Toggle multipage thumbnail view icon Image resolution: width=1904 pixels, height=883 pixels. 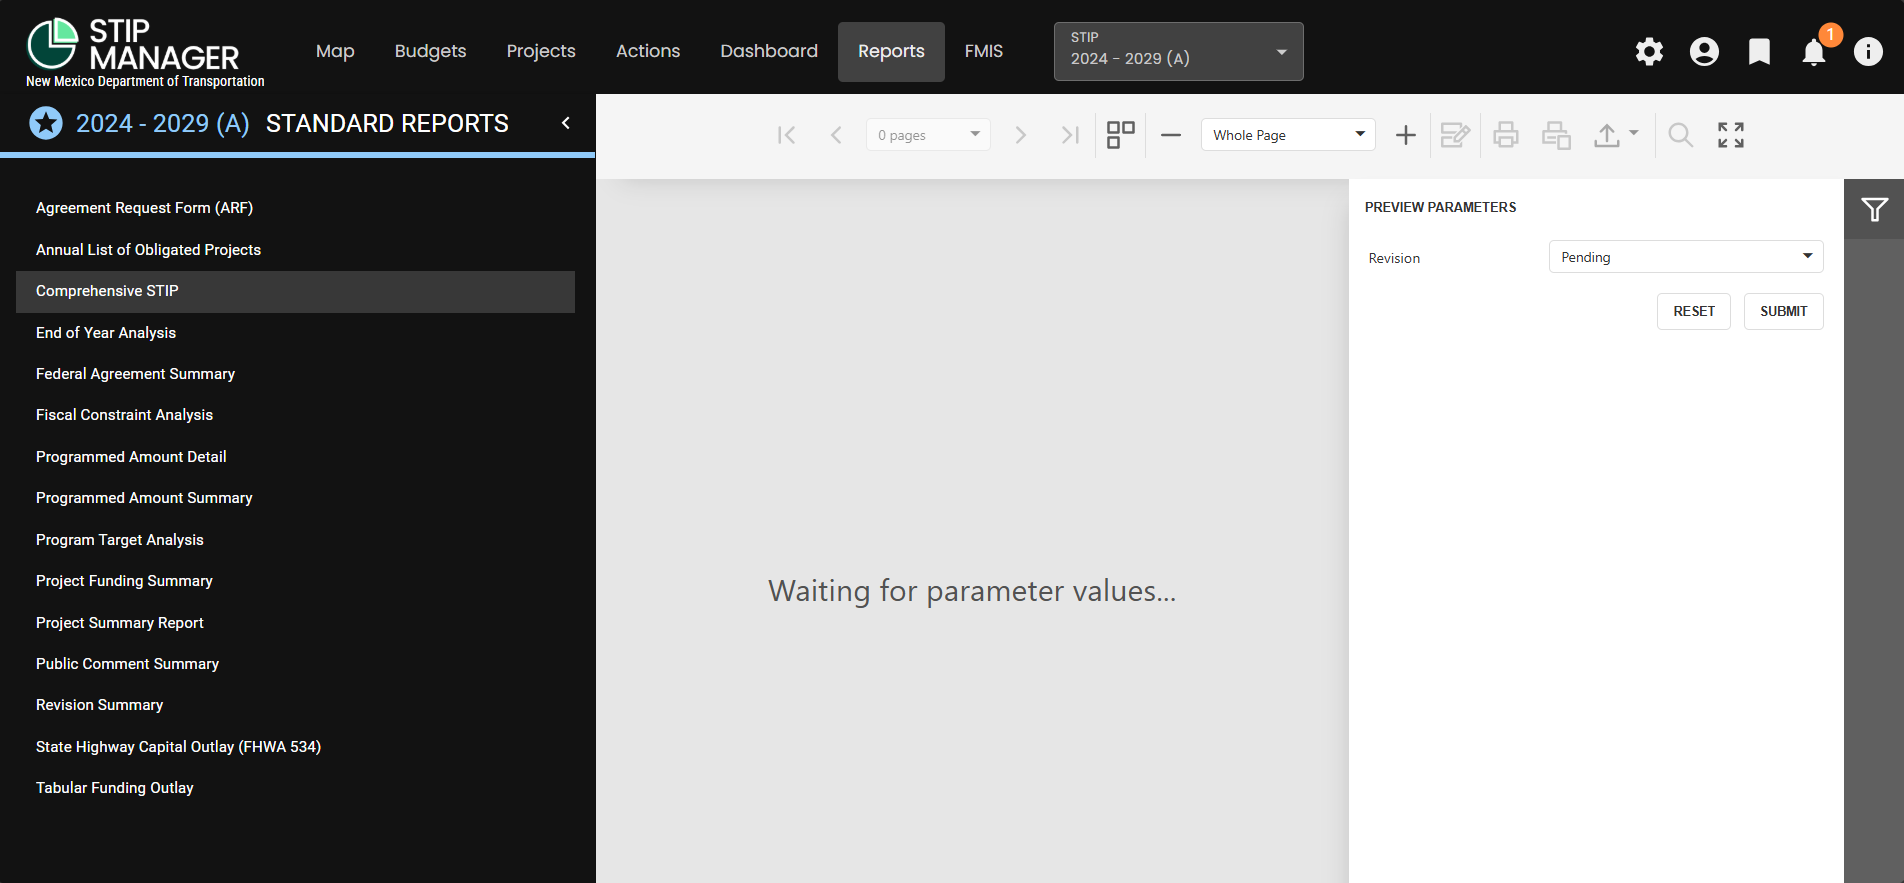click(1121, 135)
